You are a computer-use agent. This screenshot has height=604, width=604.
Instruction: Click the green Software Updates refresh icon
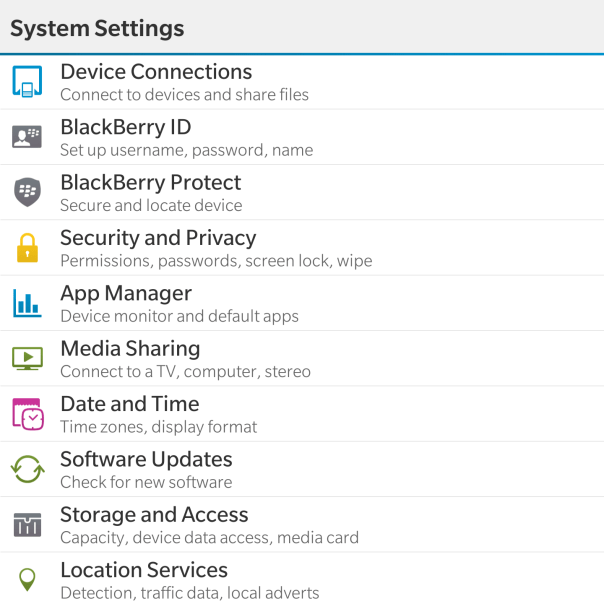(x=27, y=468)
